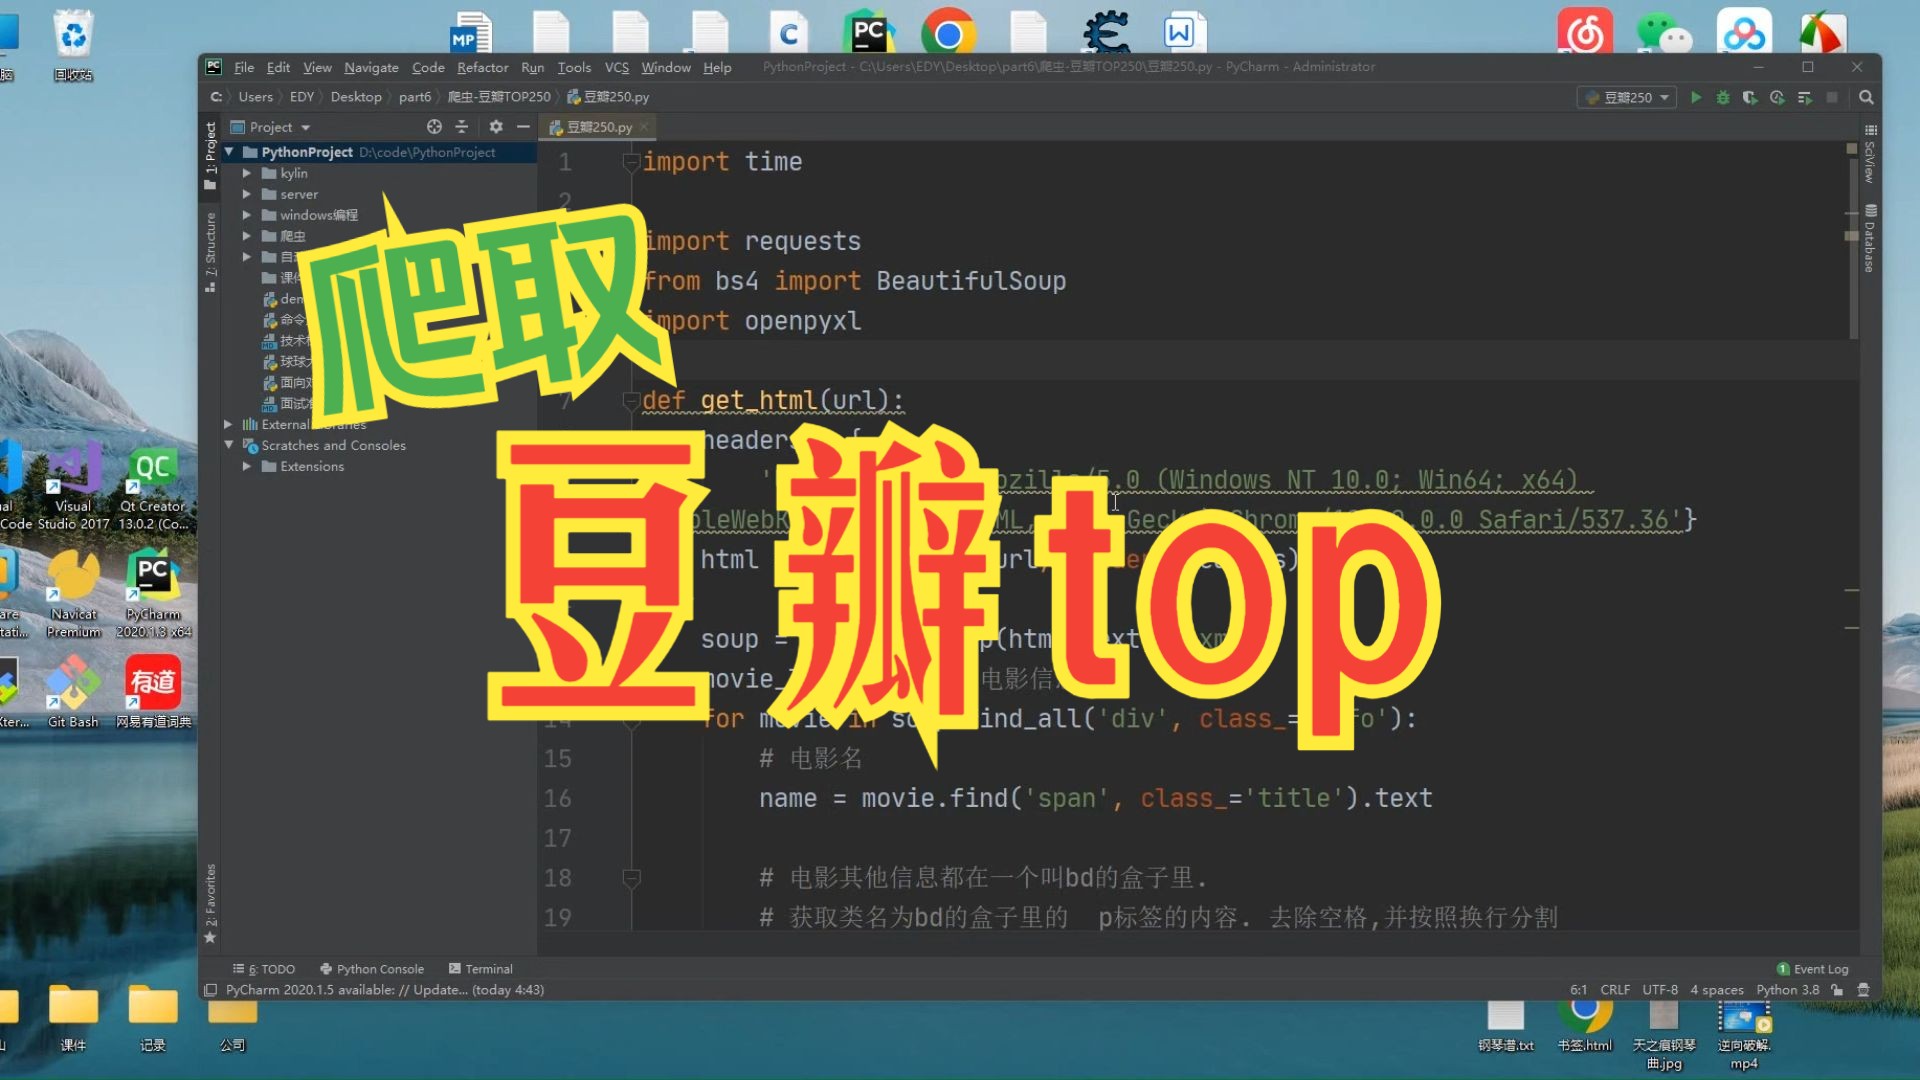Open the SciView side tool window
The image size is (1920, 1080).
[x=1870, y=154]
